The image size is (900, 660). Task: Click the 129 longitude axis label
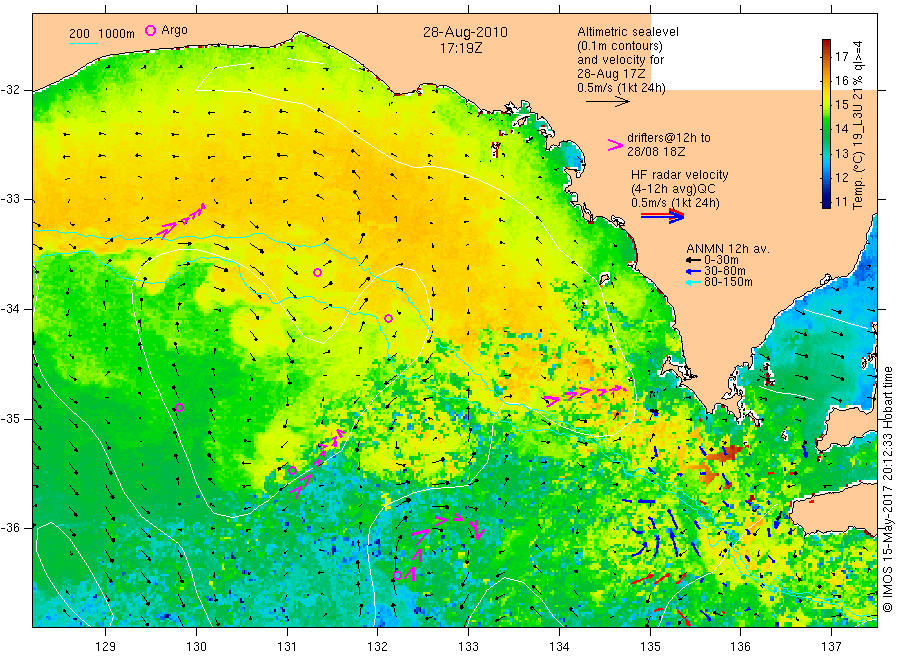coord(106,647)
